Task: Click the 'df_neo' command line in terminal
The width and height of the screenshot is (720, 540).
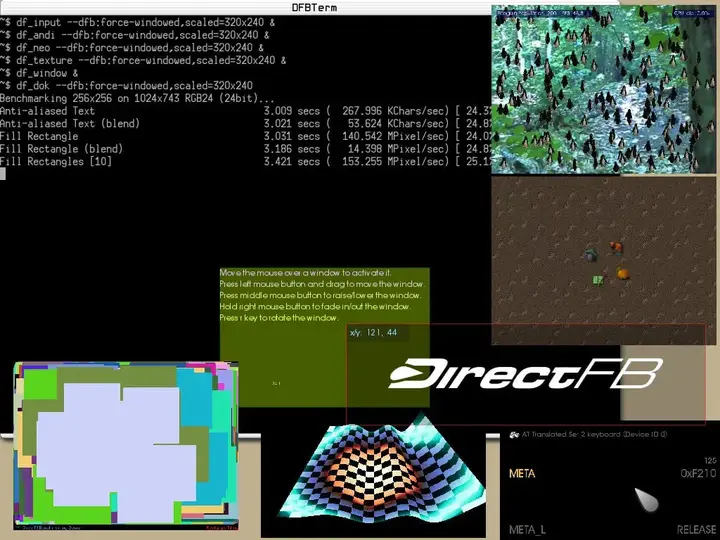Action: click(132, 48)
